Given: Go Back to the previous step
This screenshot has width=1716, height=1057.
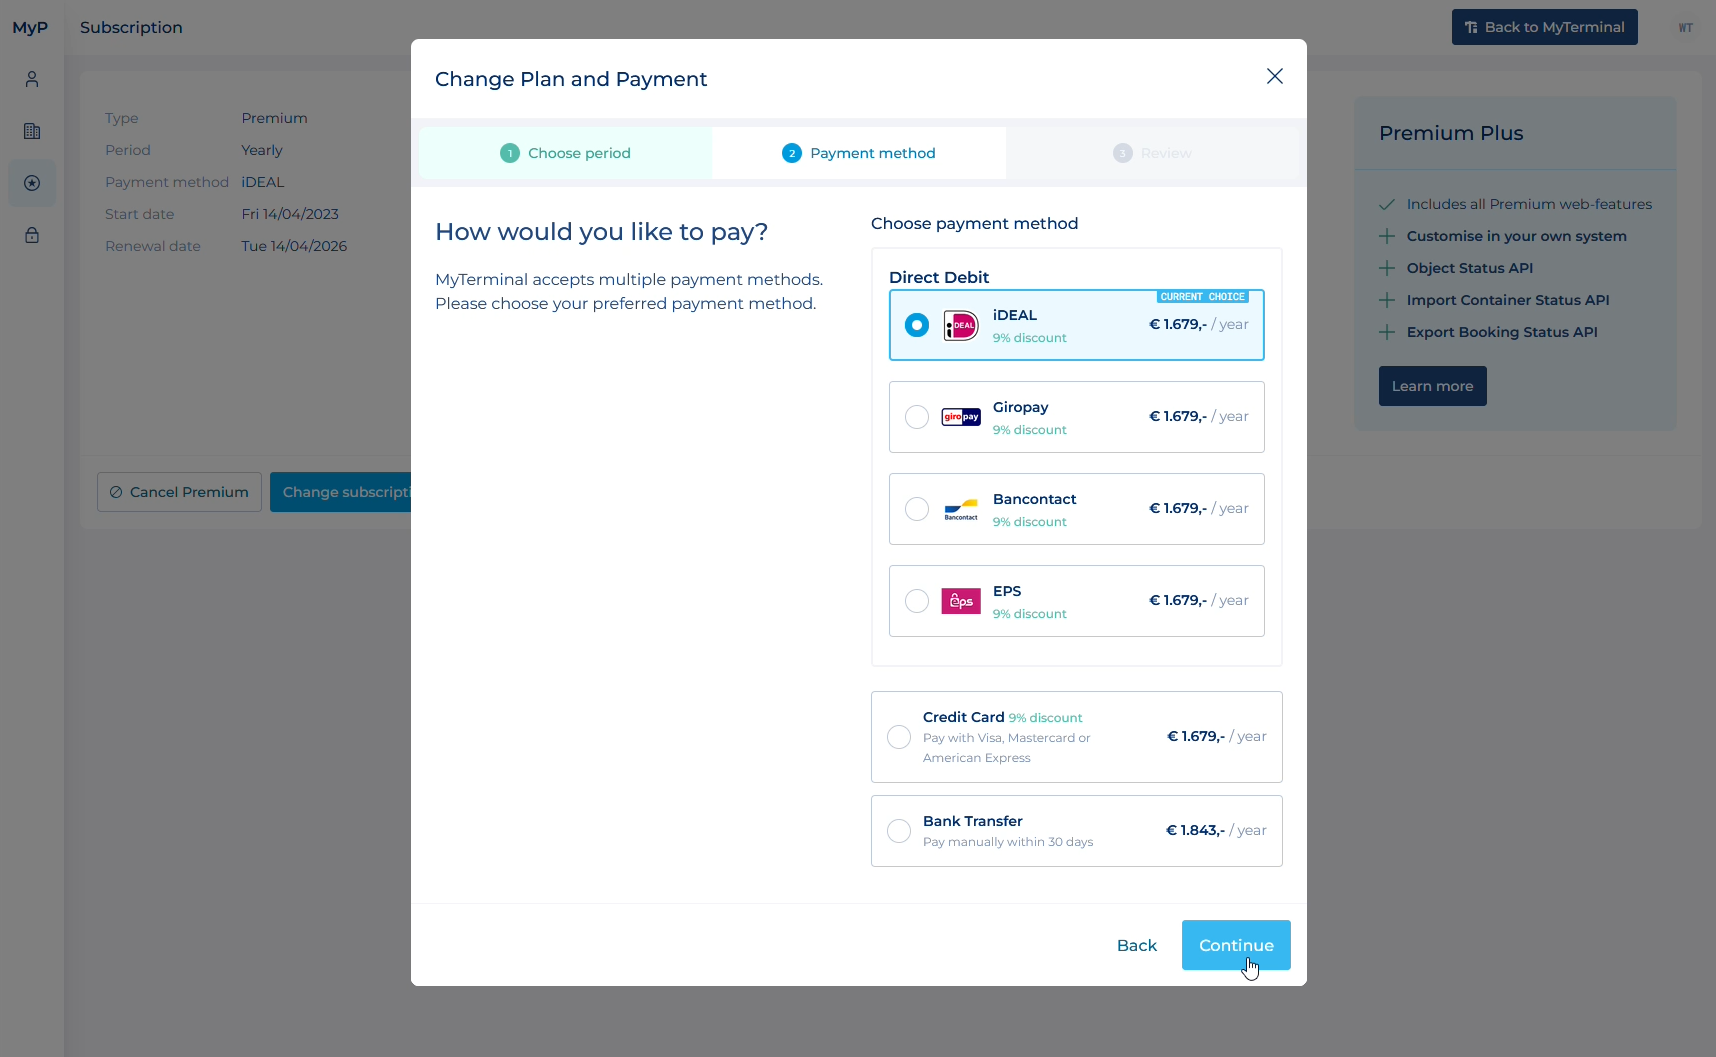Looking at the screenshot, I should [1137, 945].
